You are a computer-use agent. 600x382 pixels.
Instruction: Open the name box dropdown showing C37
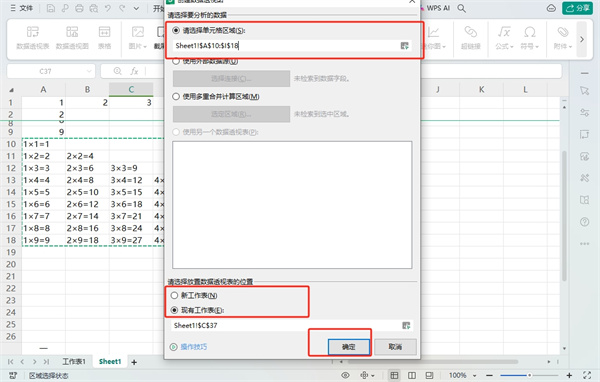tap(89, 71)
